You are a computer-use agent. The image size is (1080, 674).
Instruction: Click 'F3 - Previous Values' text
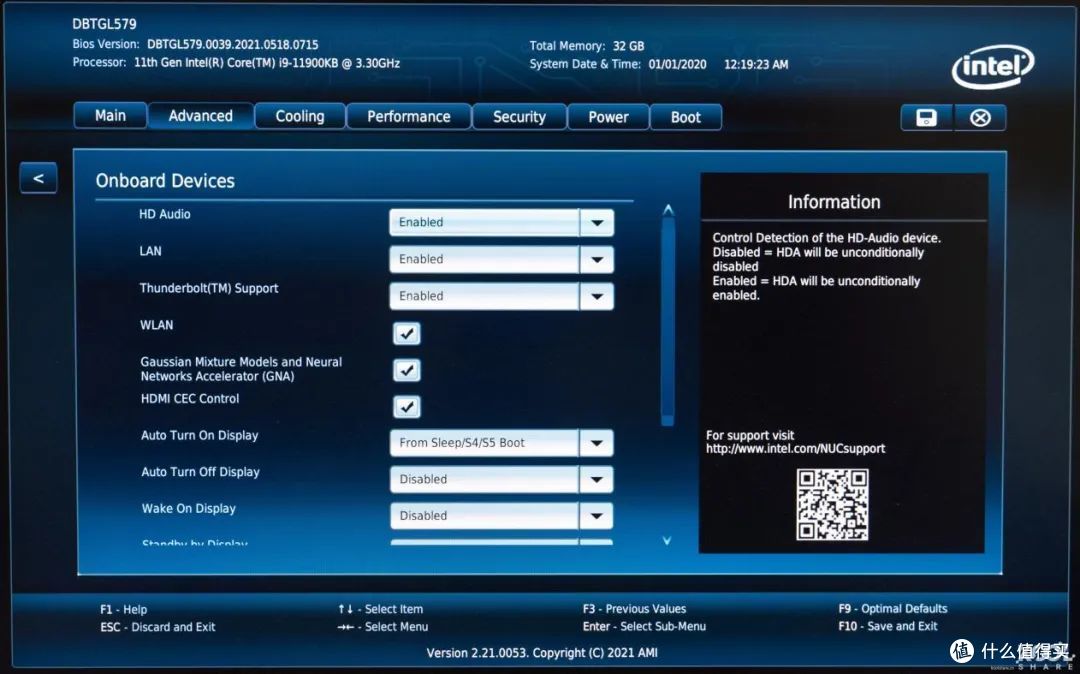[634, 609]
